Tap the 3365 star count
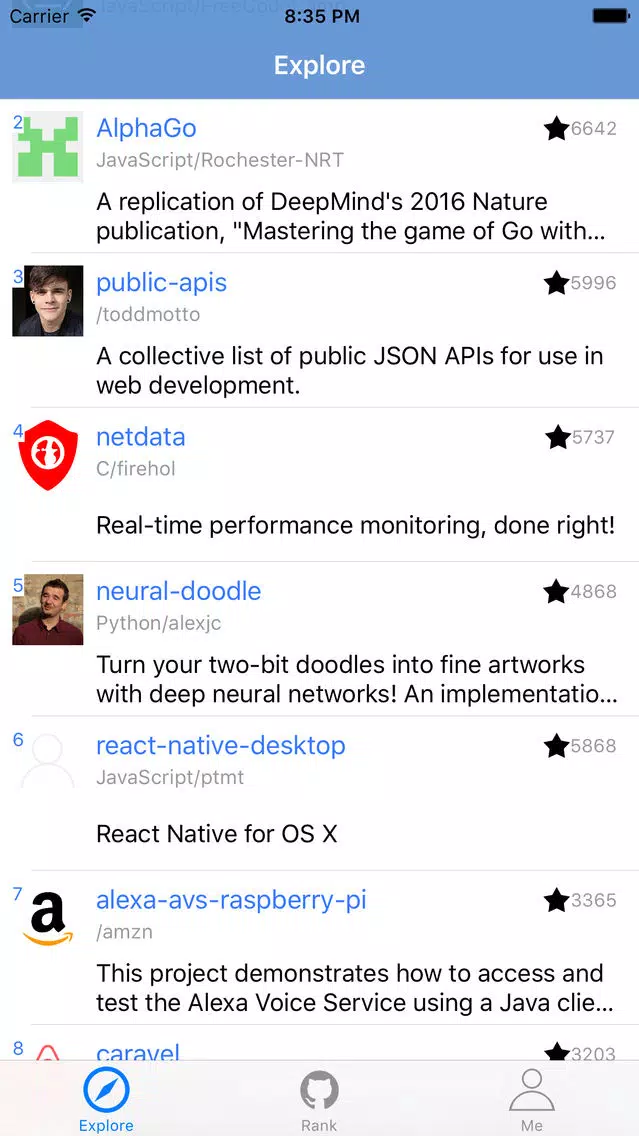This screenshot has width=639, height=1136. 593,901
